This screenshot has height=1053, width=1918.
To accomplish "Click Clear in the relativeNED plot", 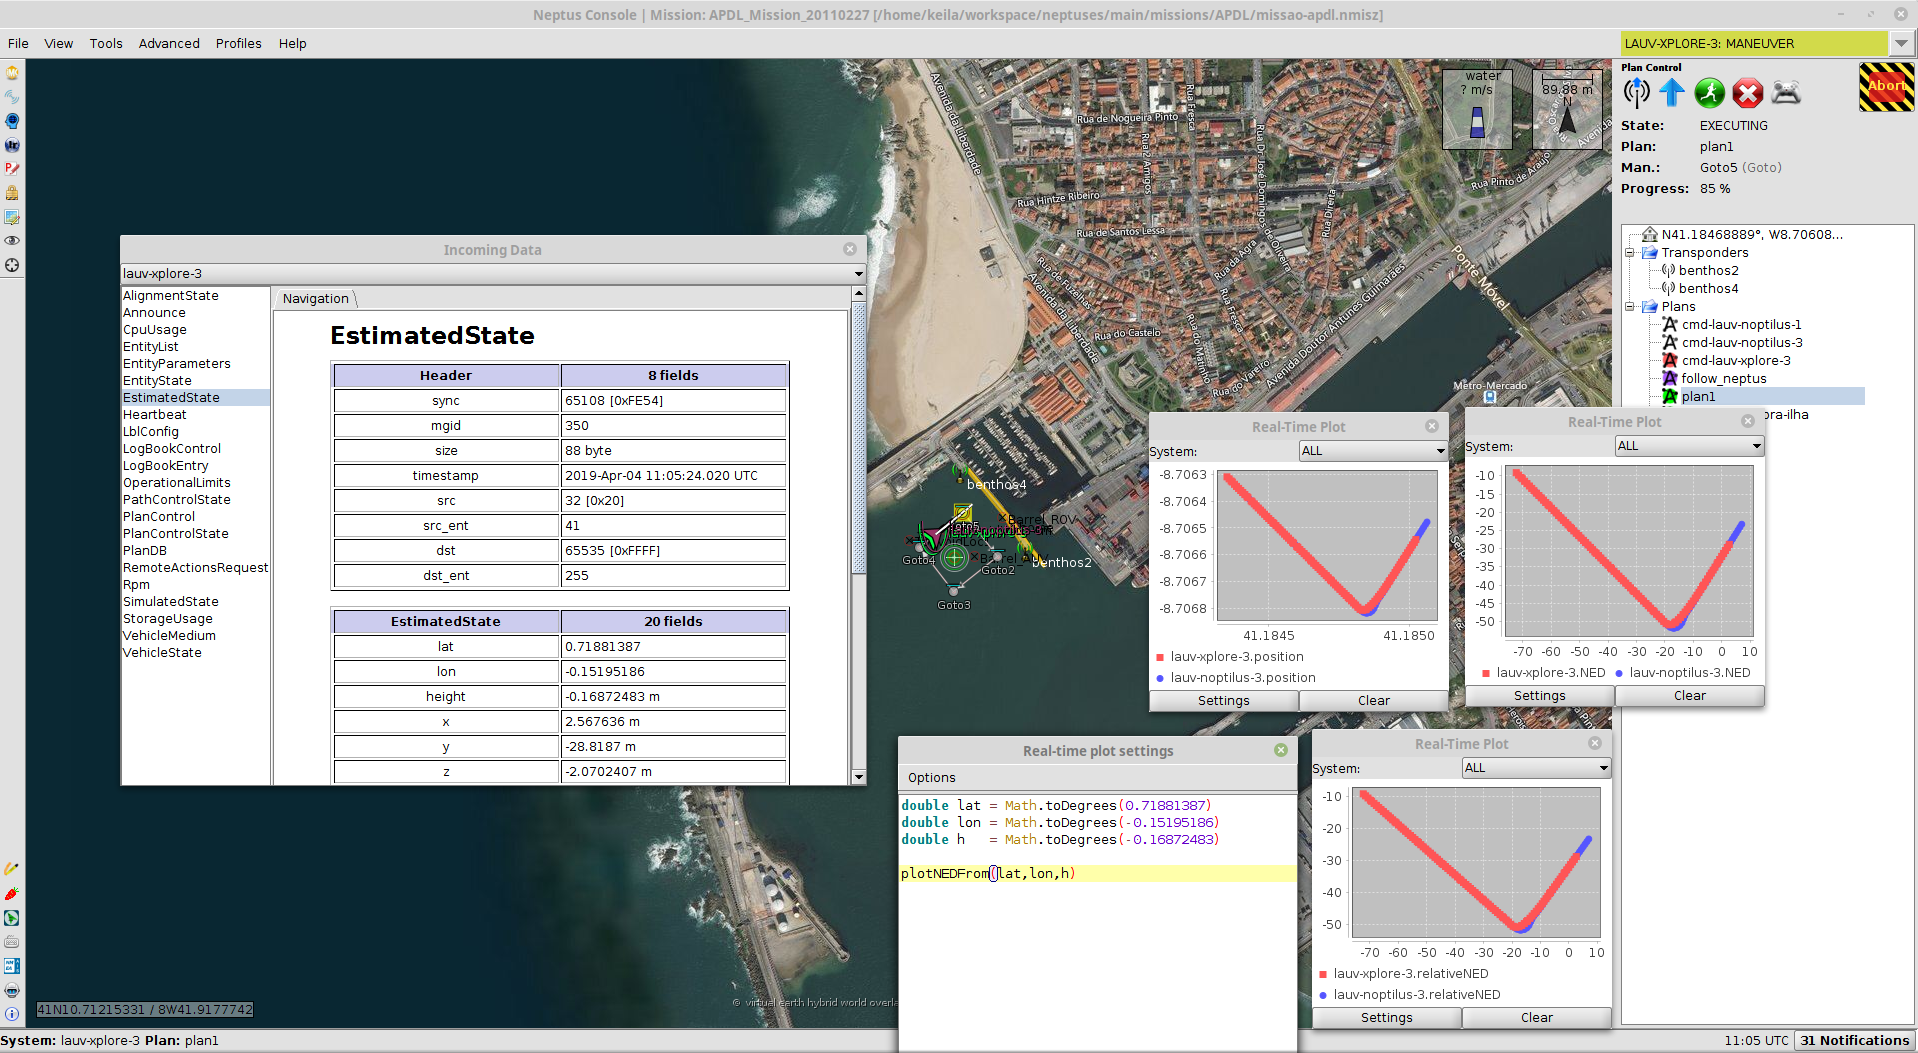I will [1536, 1018].
